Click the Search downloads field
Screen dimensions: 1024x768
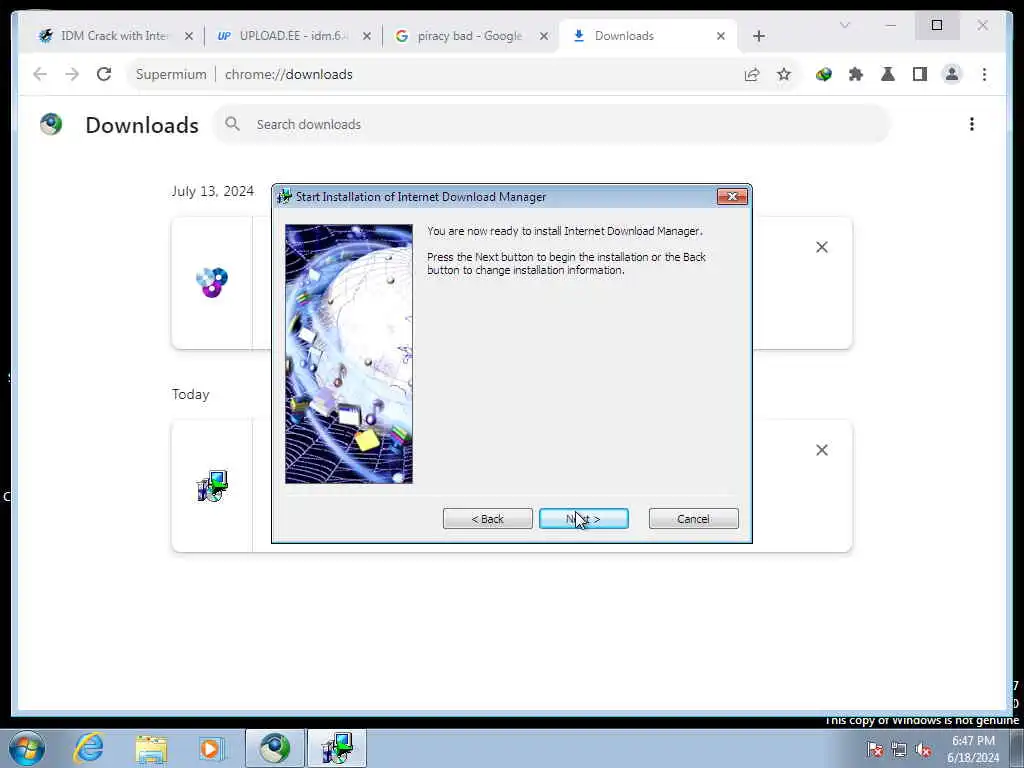tap(552, 124)
